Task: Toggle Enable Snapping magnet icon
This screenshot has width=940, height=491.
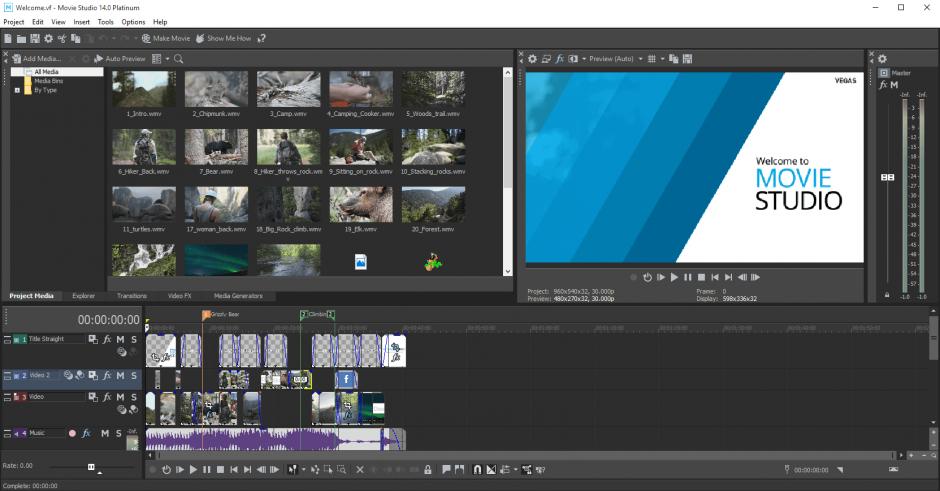Action: 477,470
